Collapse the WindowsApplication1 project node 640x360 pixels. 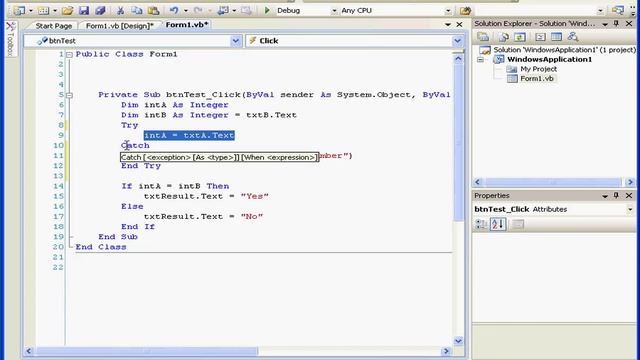tap(480, 60)
